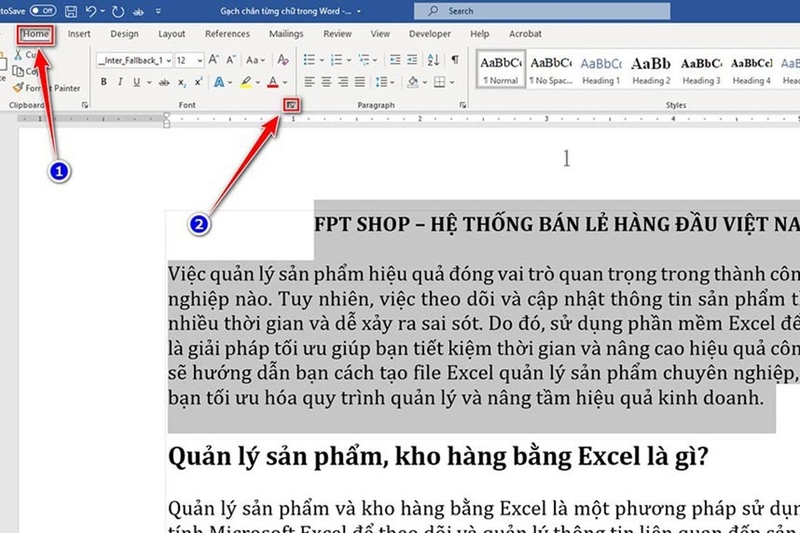
Task: Open the Font dialog launcher
Action: point(291,105)
